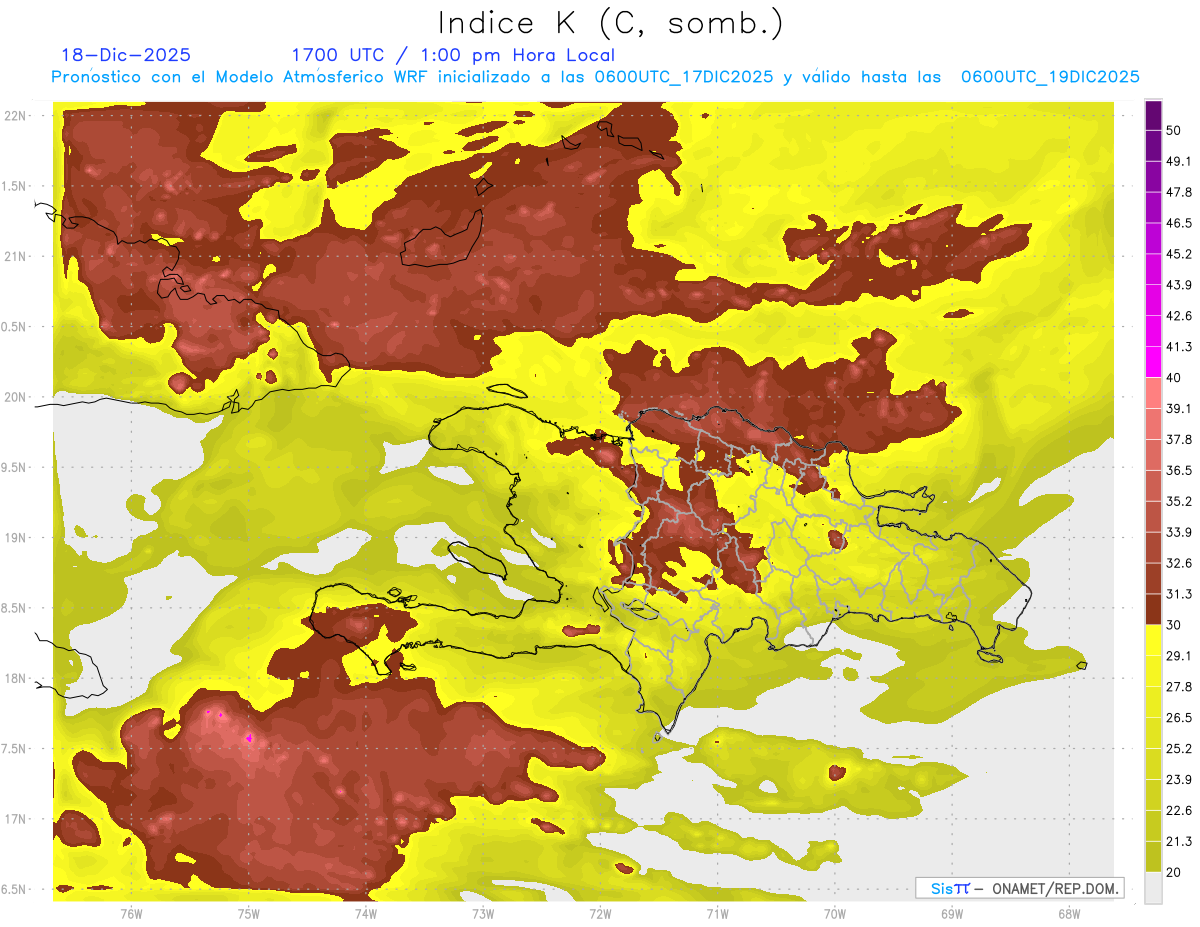Click the colorbar value '30'
This screenshot has height=927, width=1200.
pyautogui.click(x=1174, y=625)
